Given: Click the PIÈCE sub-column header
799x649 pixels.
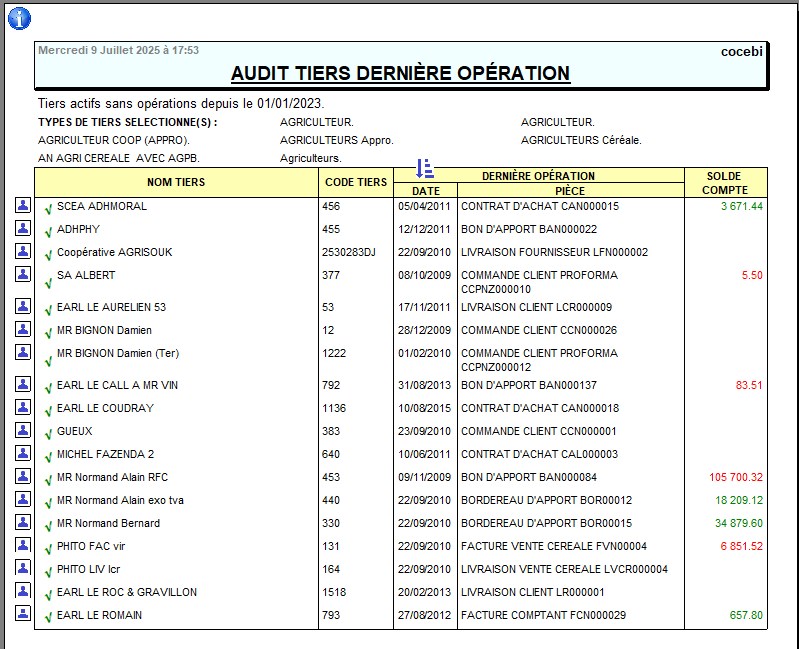Looking at the screenshot, I should pos(570,190).
